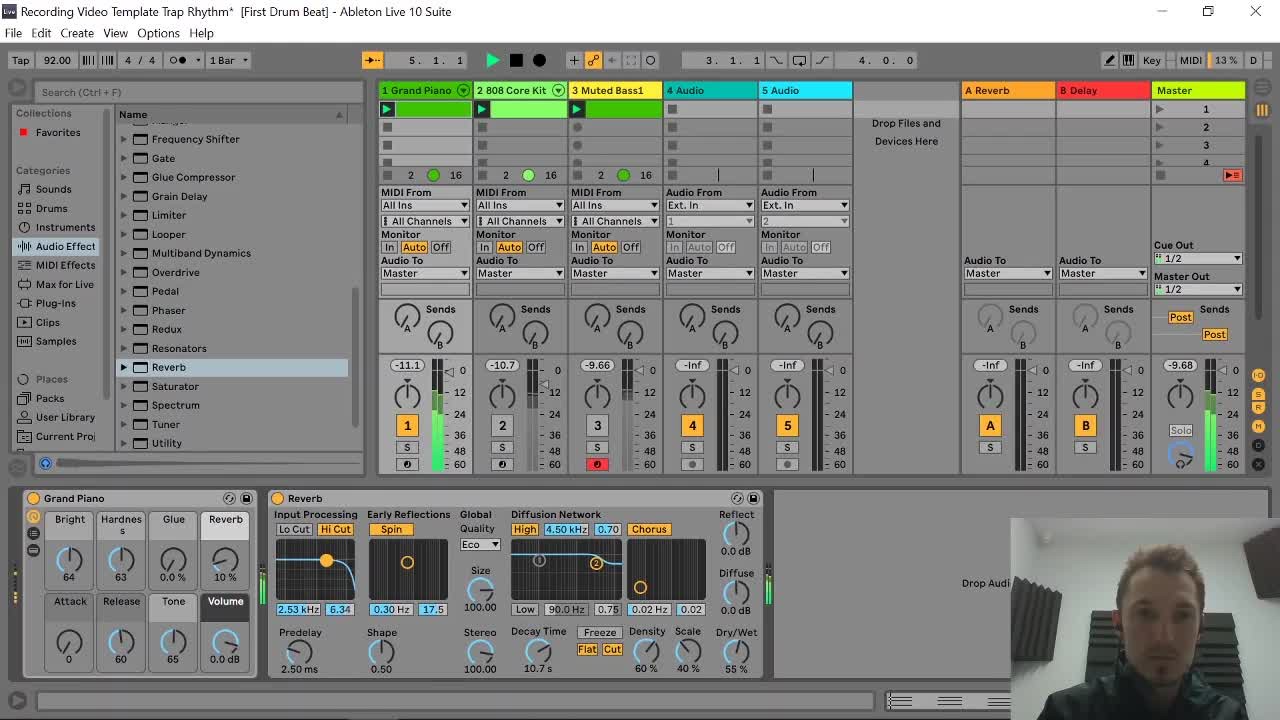Screen dimensions: 1280x720
Task: Open the View menu
Action: coord(115,33)
